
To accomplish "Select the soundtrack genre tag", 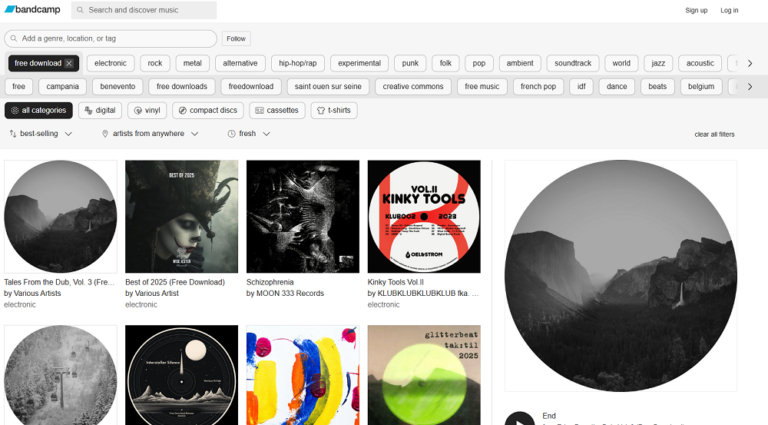I will tap(573, 63).
